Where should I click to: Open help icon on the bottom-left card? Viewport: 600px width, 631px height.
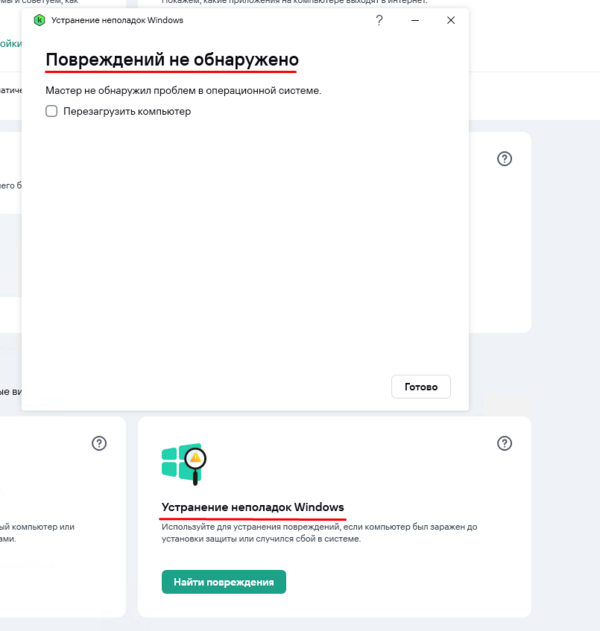pos(99,443)
